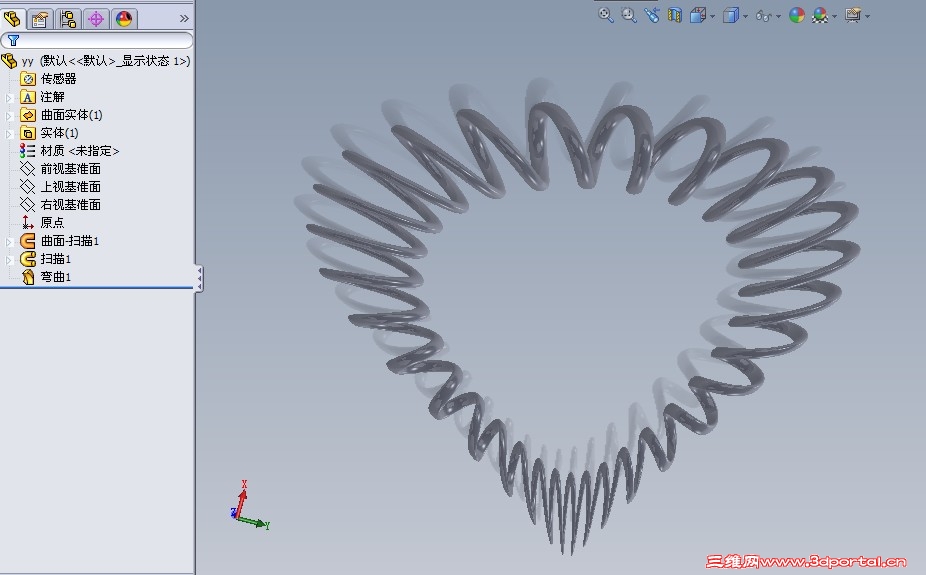The width and height of the screenshot is (926, 575).
Task: Expand the 实体(1) folder
Action: (x=9, y=133)
